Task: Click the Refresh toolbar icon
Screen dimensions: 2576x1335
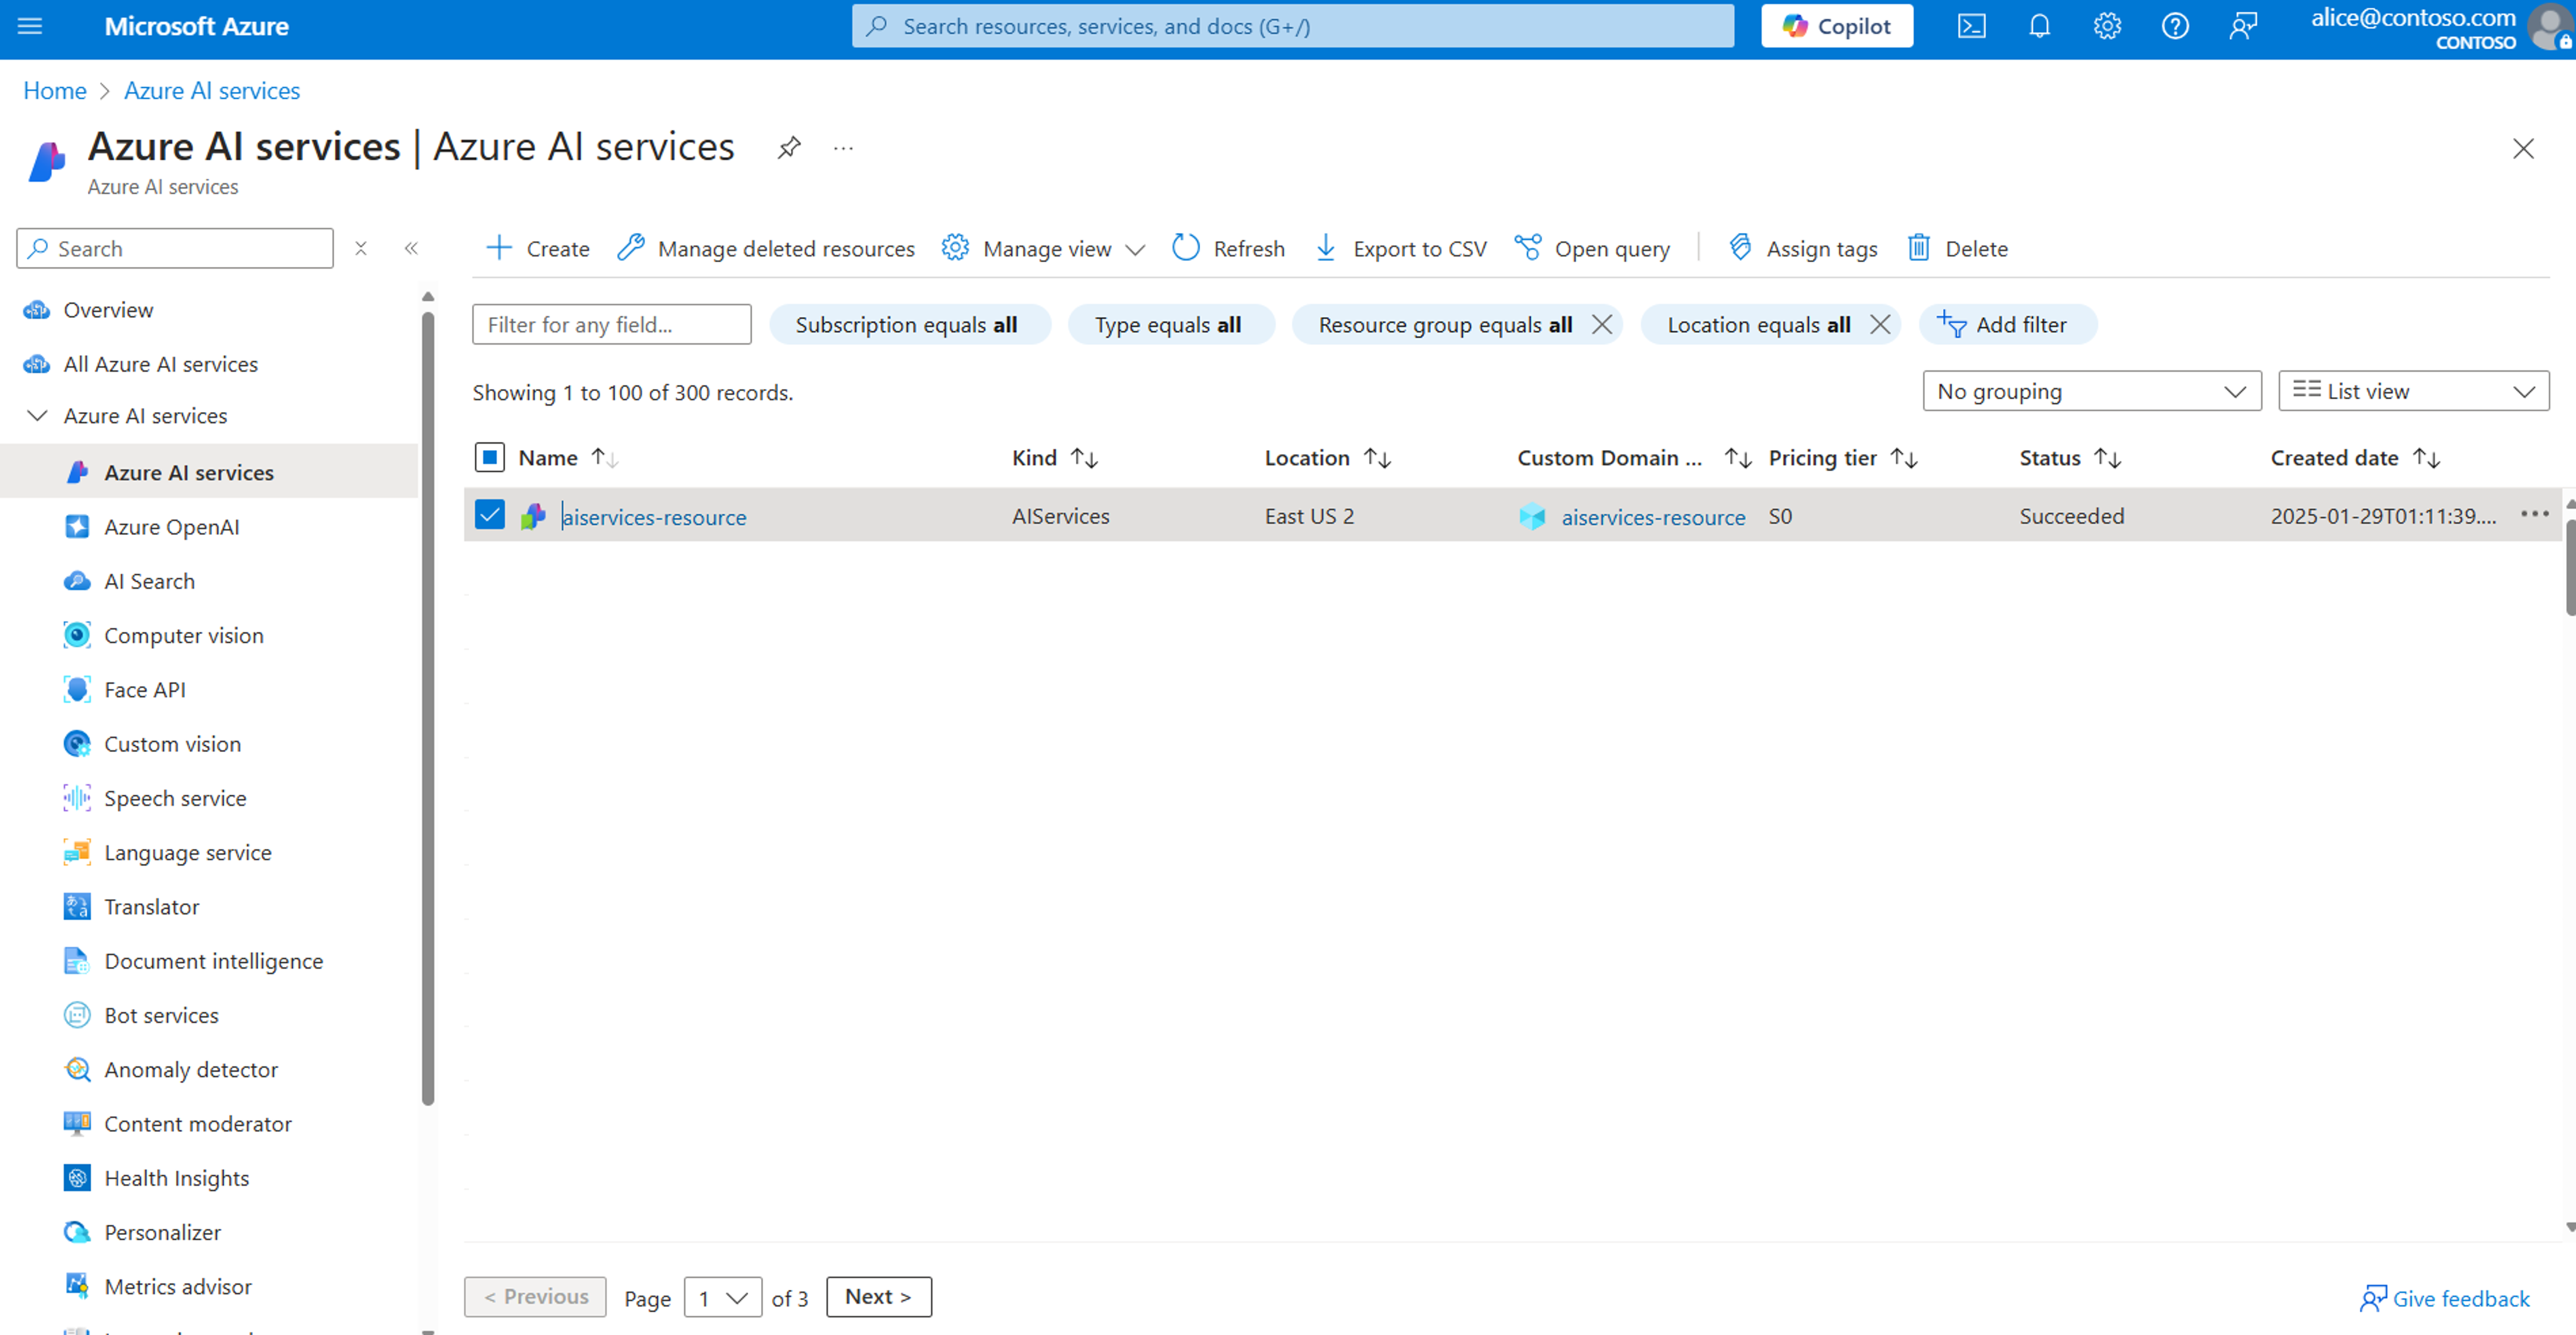Action: coord(1186,248)
